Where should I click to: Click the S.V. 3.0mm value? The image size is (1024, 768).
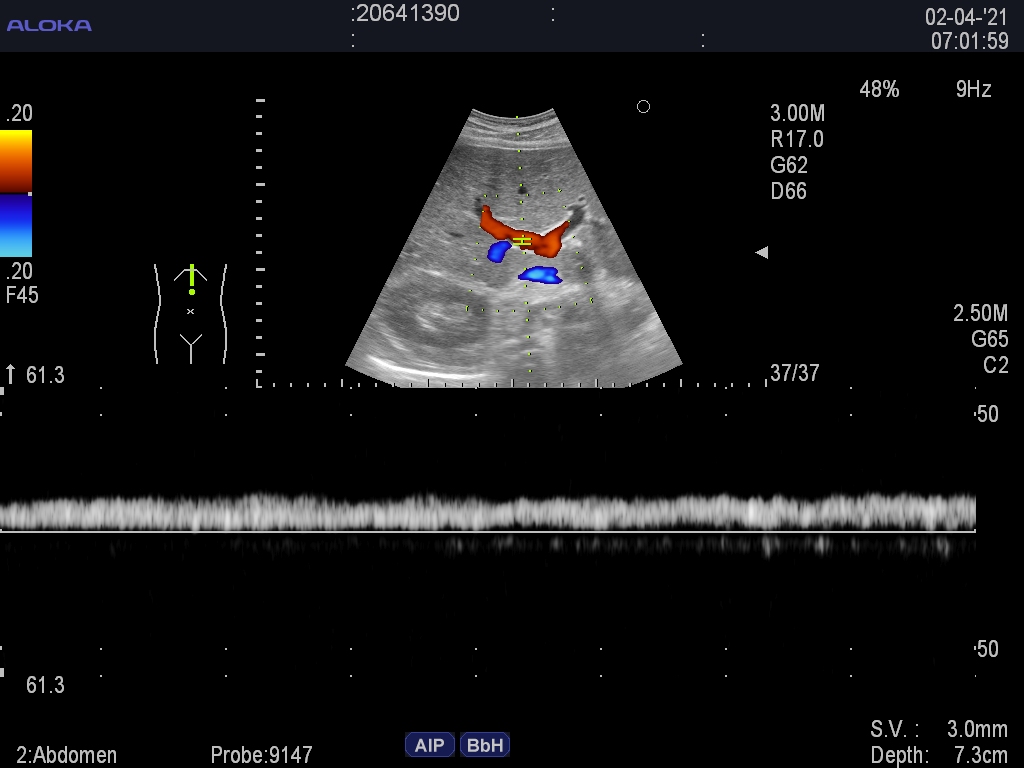(977, 729)
